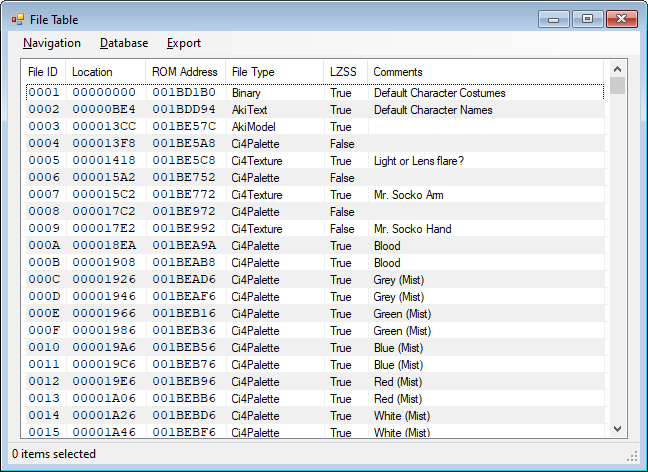Image resolution: width=648 pixels, height=472 pixels.
Task: Open the Database menu
Action: (x=124, y=43)
